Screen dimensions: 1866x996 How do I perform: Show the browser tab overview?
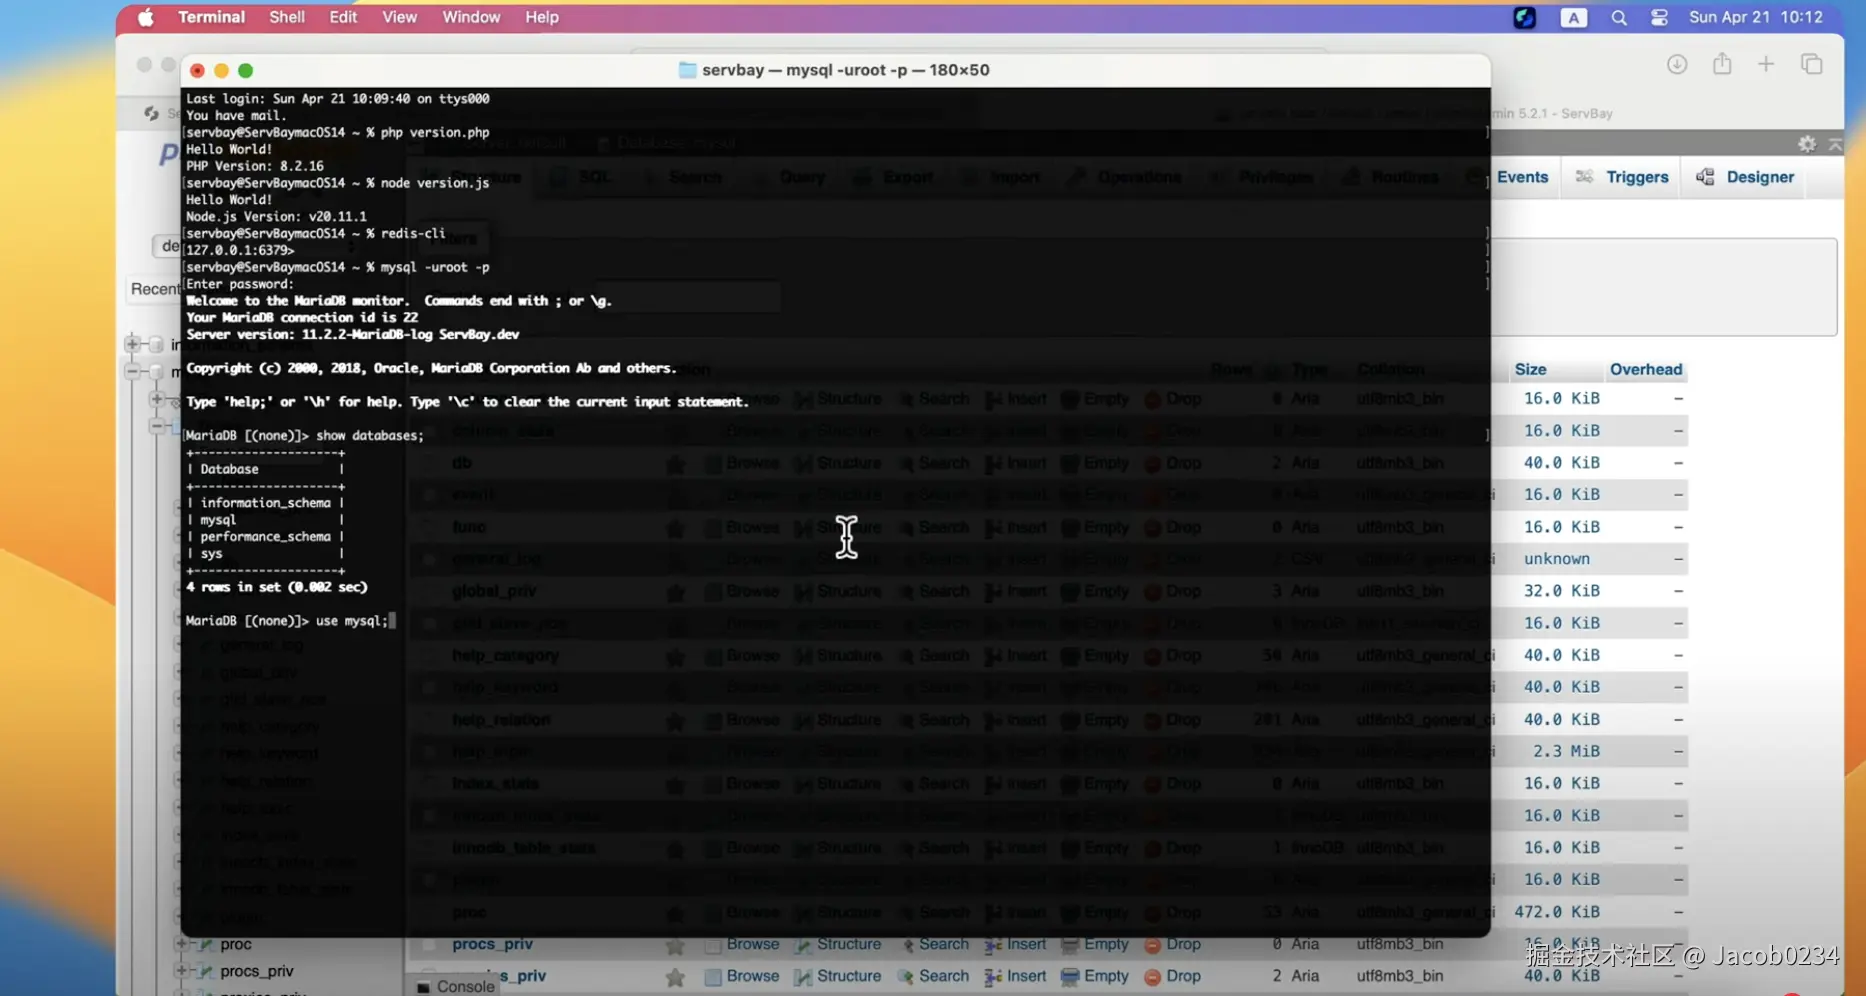tap(1811, 64)
